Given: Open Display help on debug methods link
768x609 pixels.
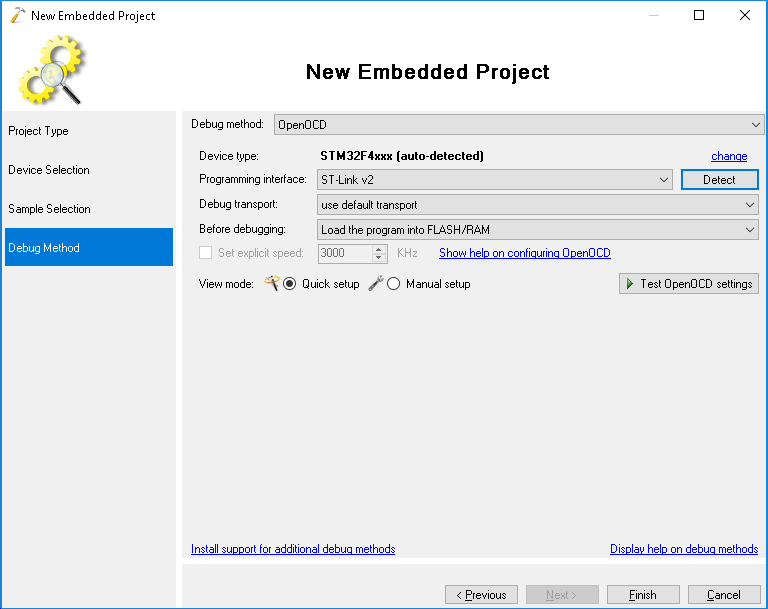Looking at the screenshot, I should 684,549.
